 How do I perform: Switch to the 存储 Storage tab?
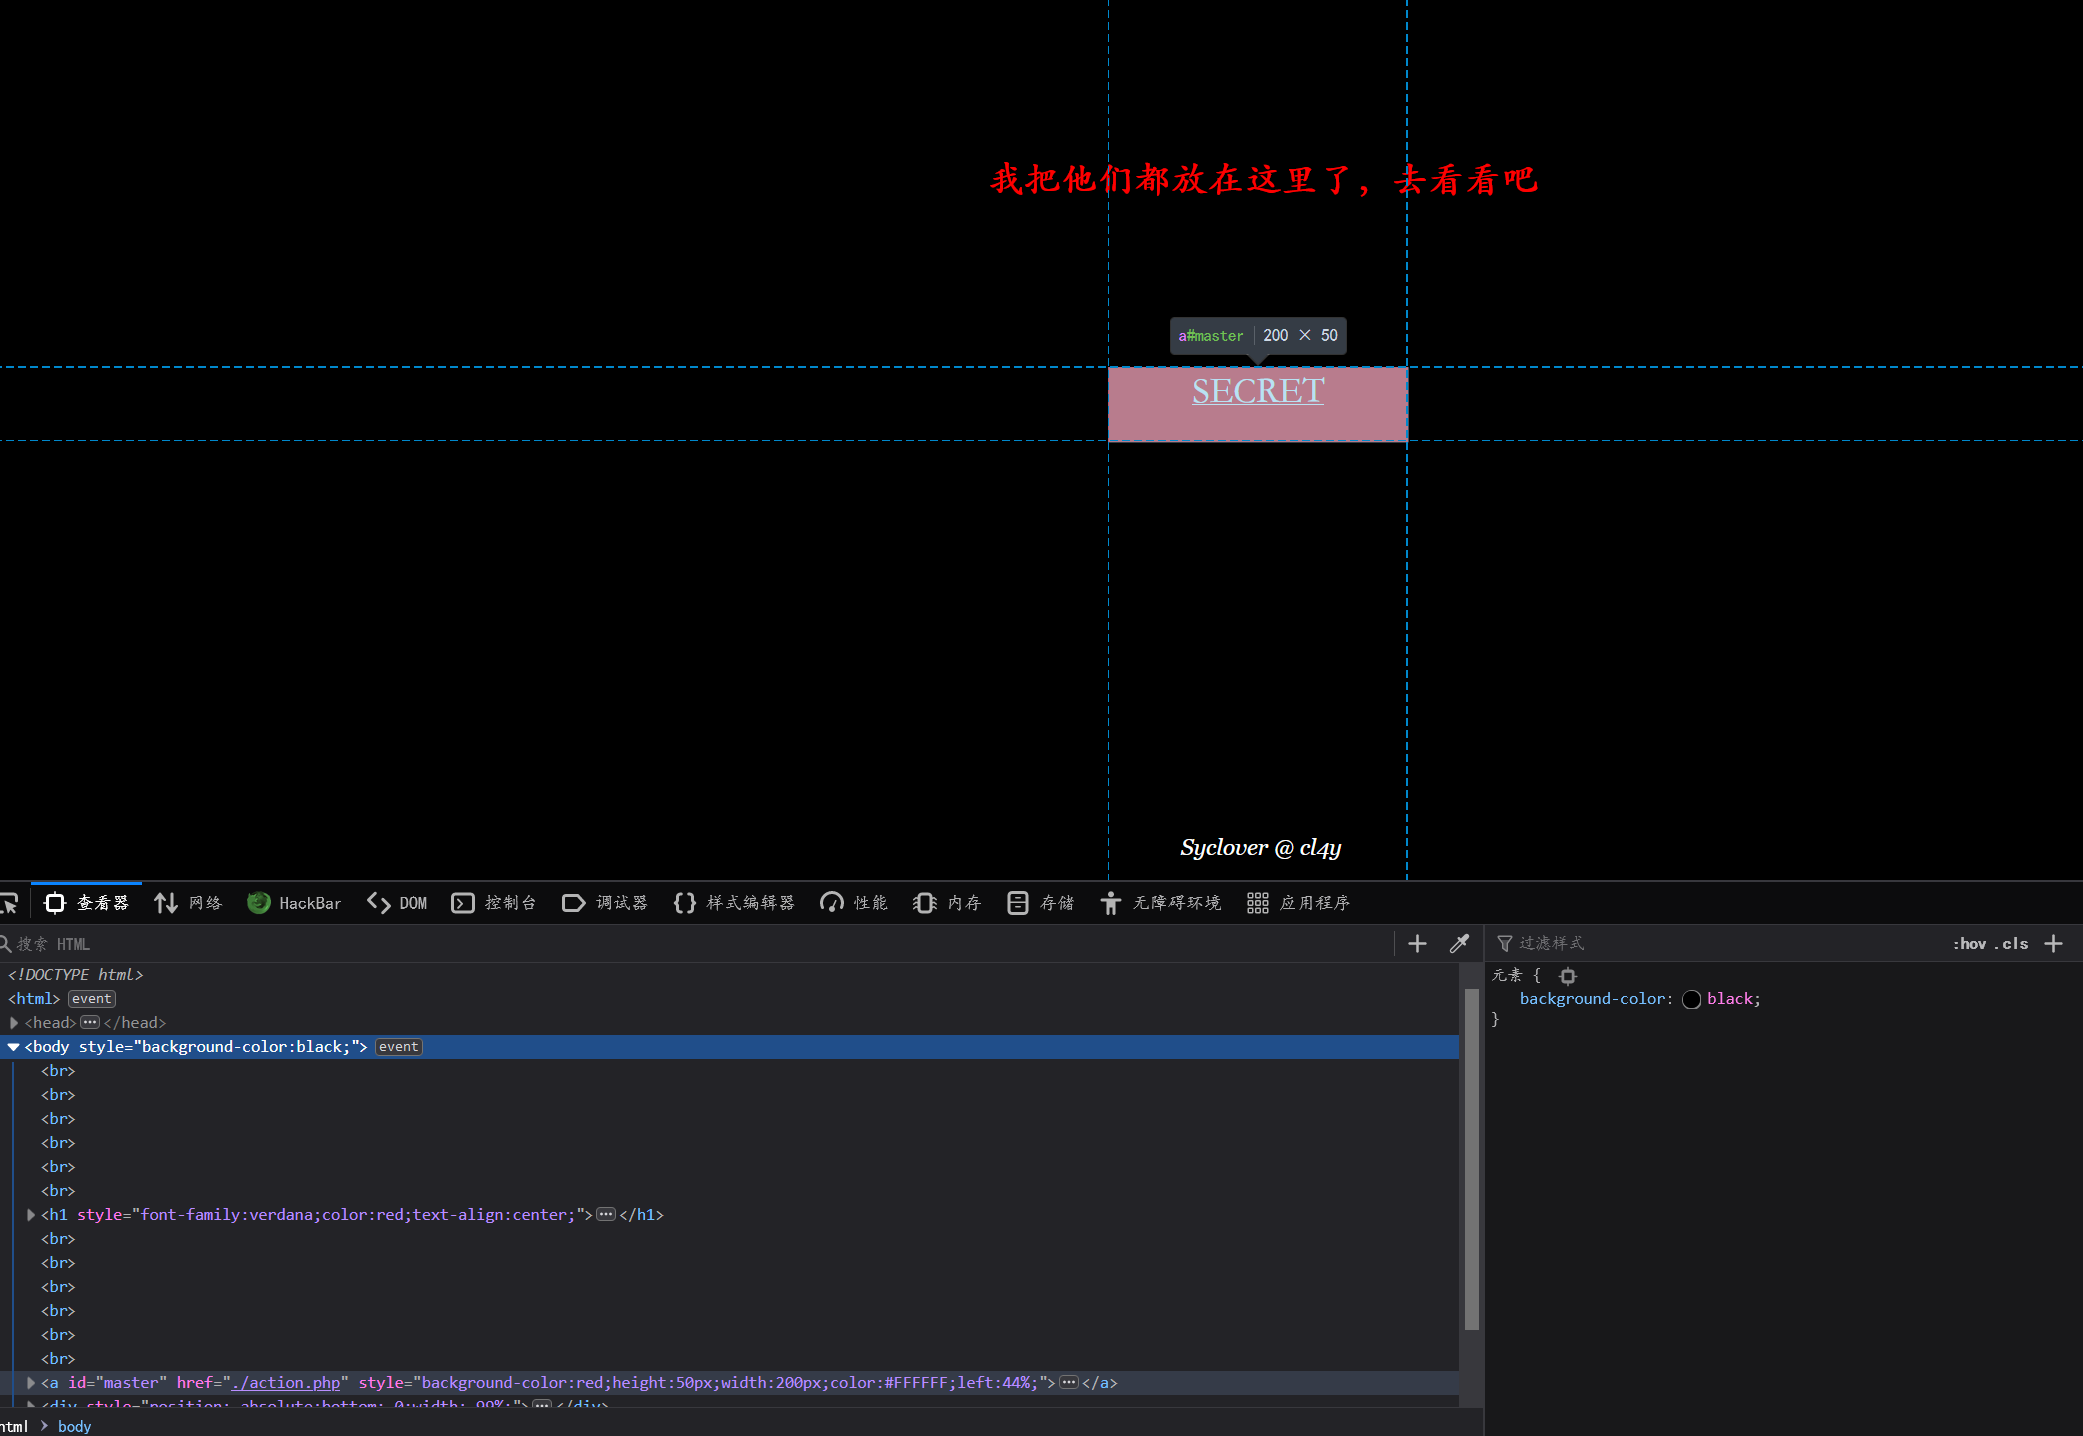coord(1040,903)
